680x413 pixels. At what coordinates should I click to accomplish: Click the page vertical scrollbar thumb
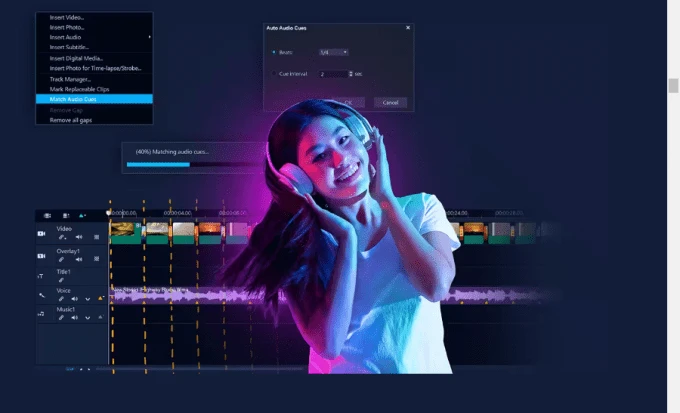673,85
